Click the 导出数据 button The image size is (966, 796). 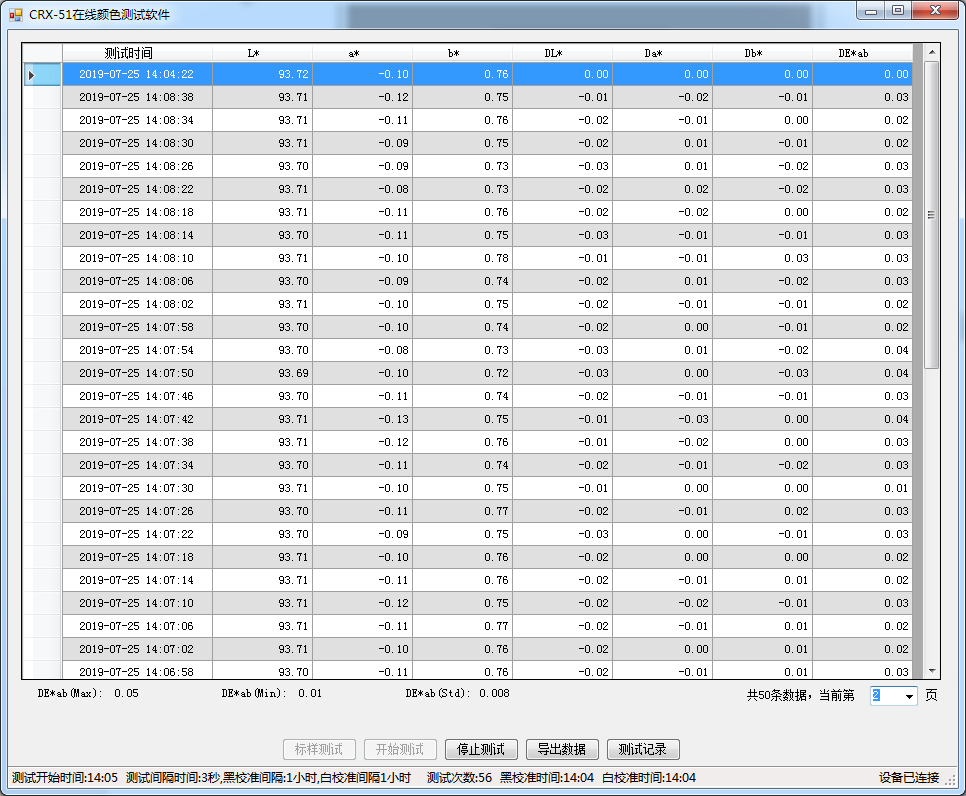point(562,749)
